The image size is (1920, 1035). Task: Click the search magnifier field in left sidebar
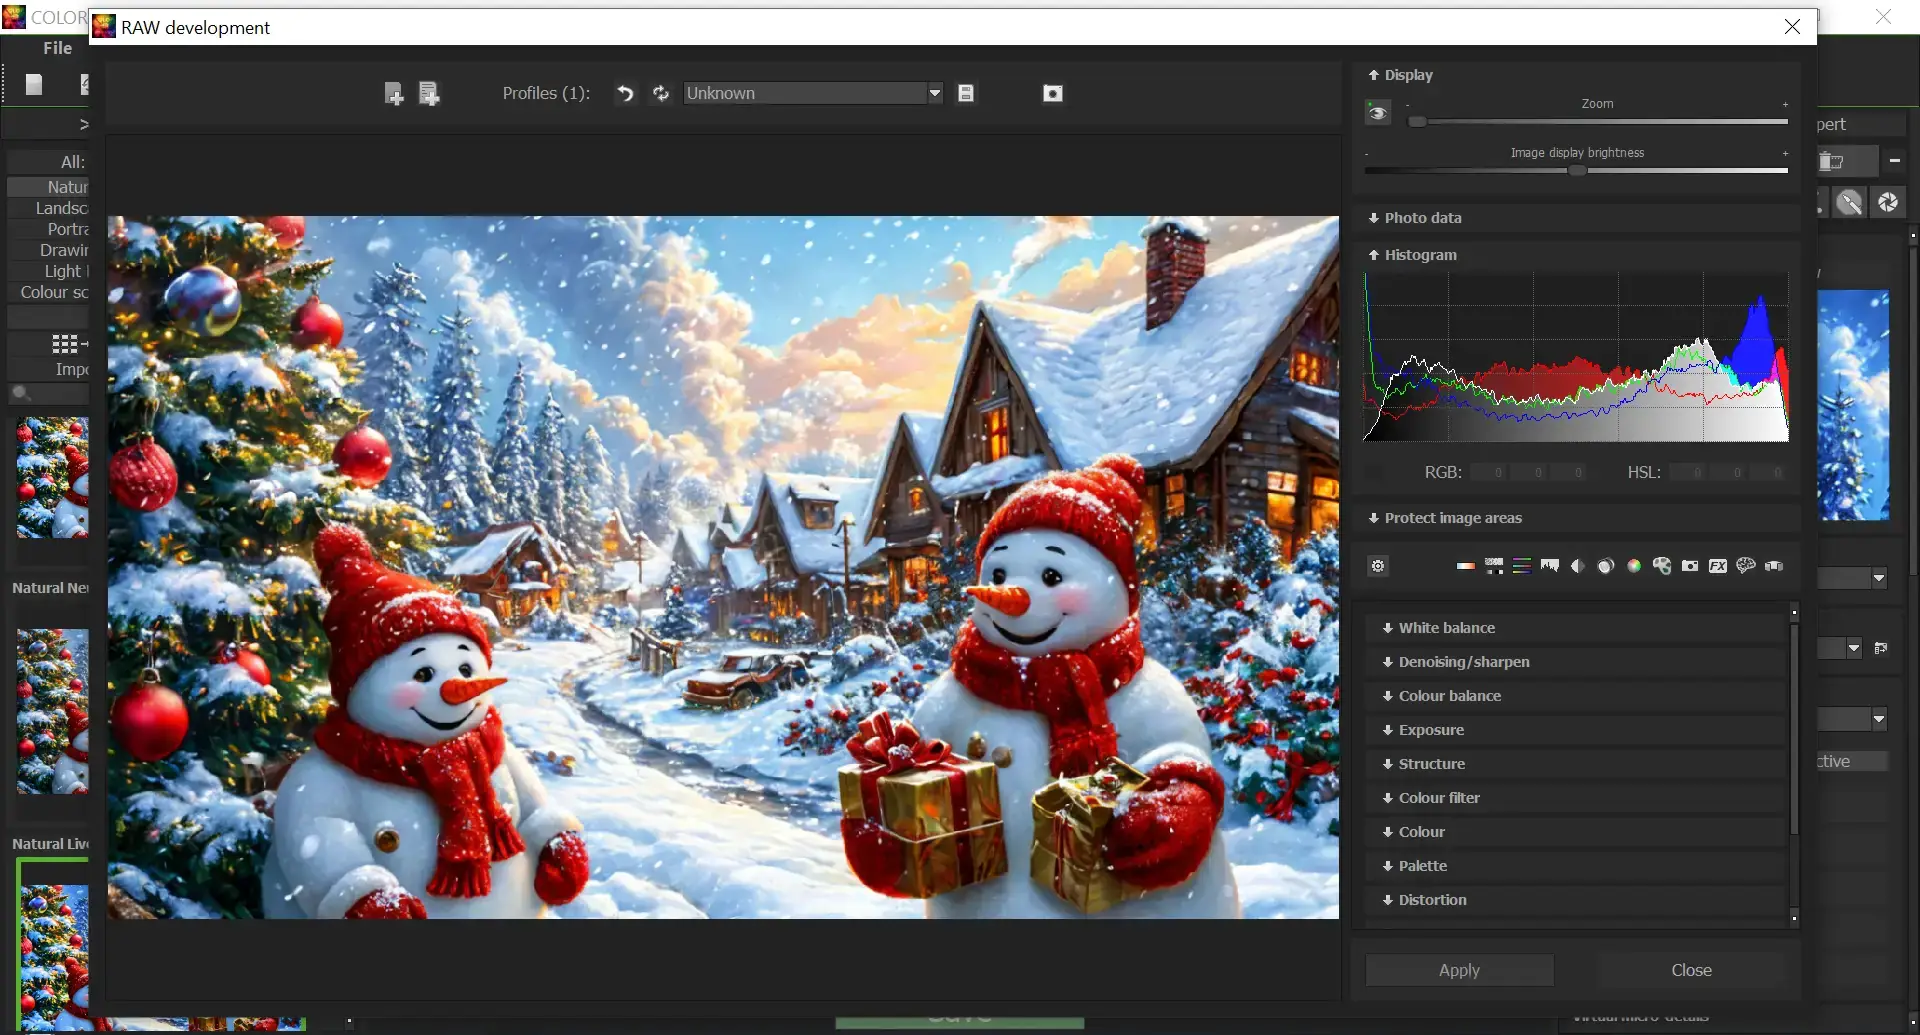point(48,394)
